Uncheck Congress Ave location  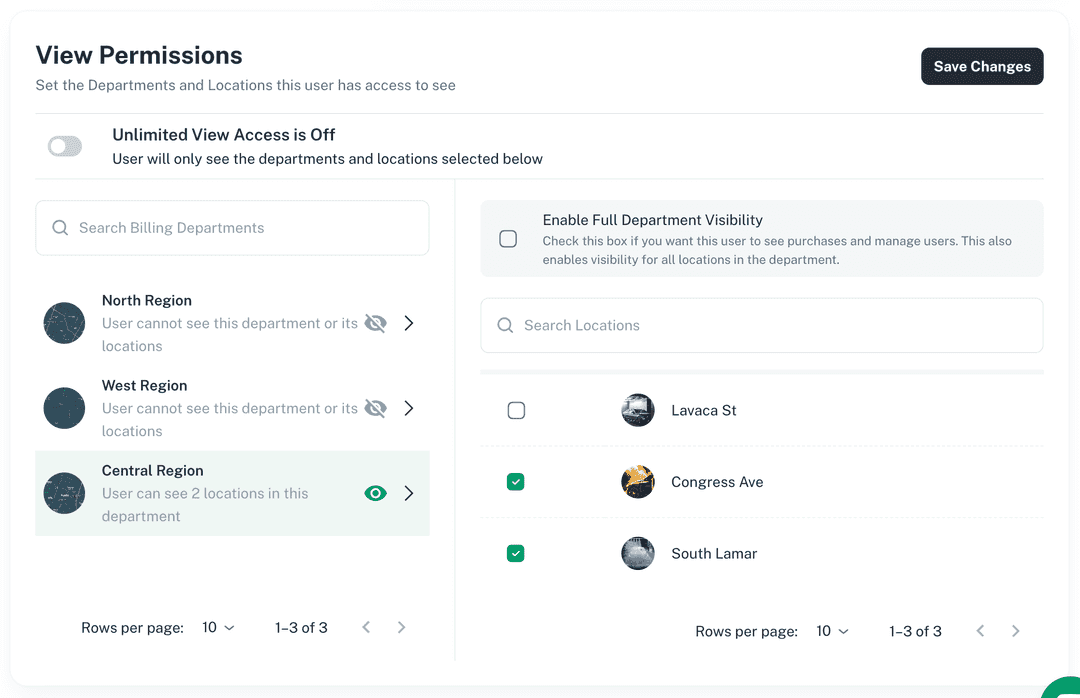pos(516,481)
